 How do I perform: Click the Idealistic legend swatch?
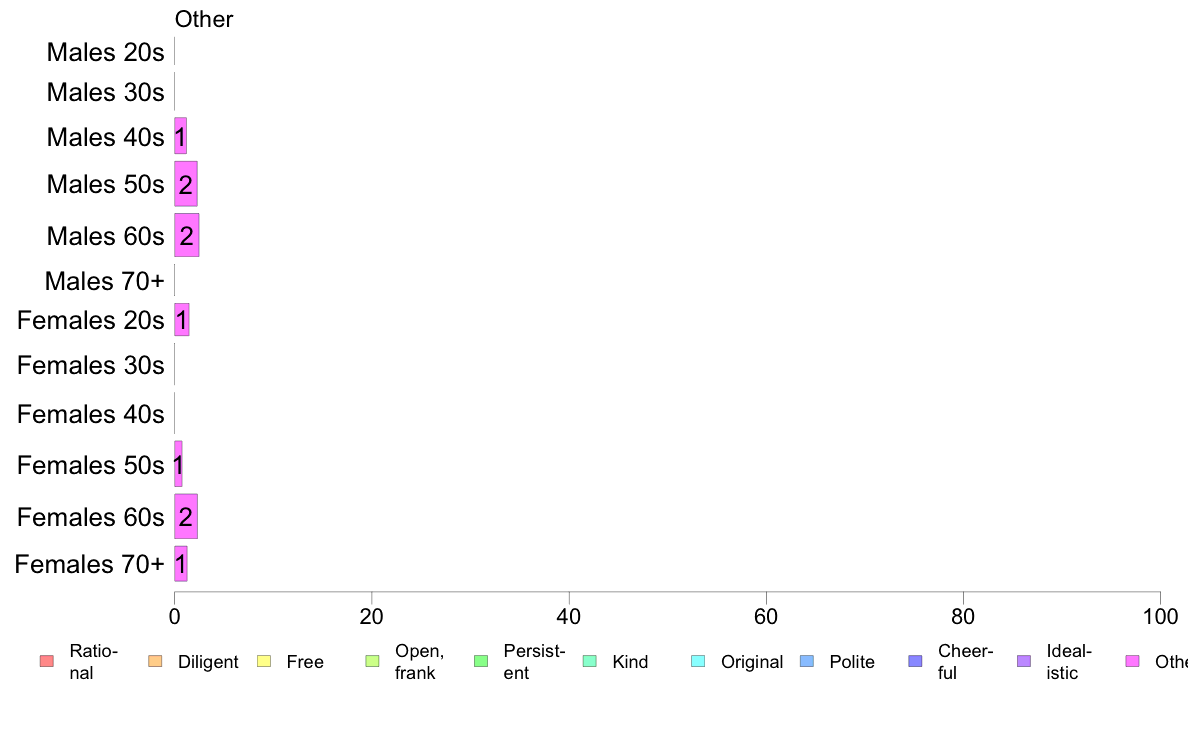click(x=1024, y=662)
